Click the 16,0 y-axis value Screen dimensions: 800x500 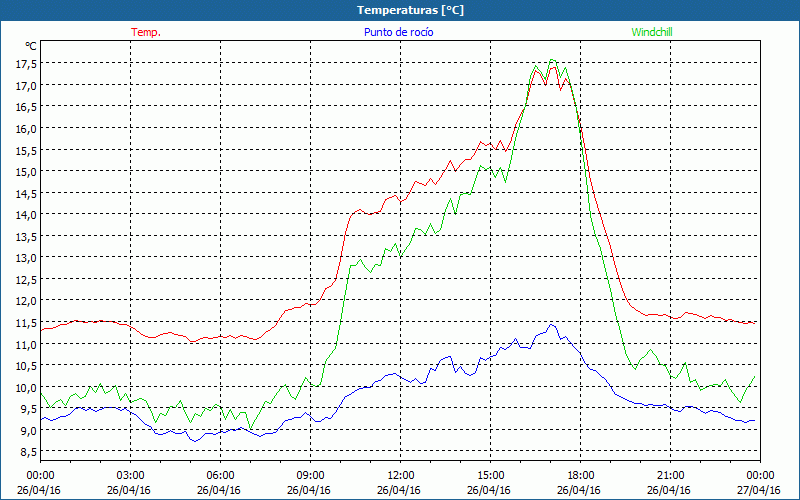26,128
